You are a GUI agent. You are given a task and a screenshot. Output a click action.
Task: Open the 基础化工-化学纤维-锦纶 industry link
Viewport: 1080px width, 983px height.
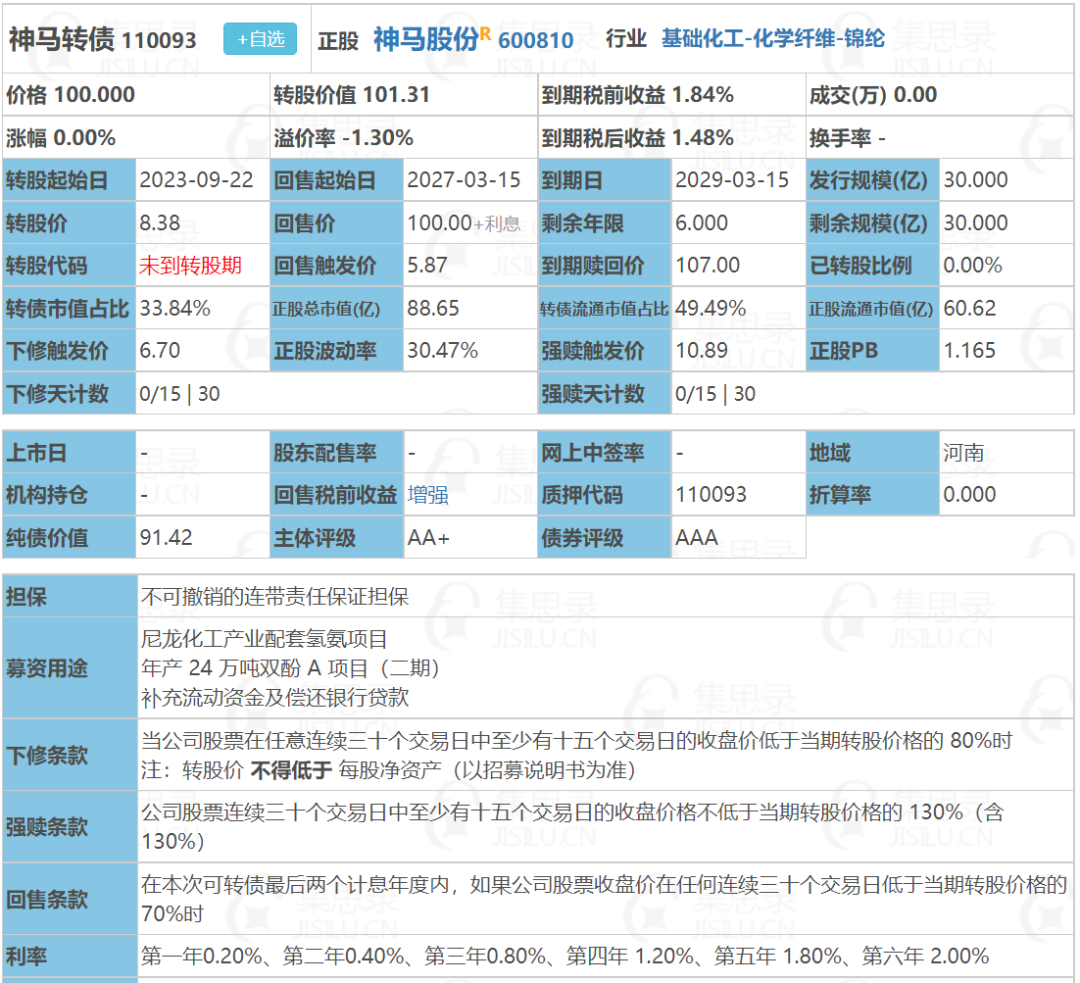coord(773,39)
